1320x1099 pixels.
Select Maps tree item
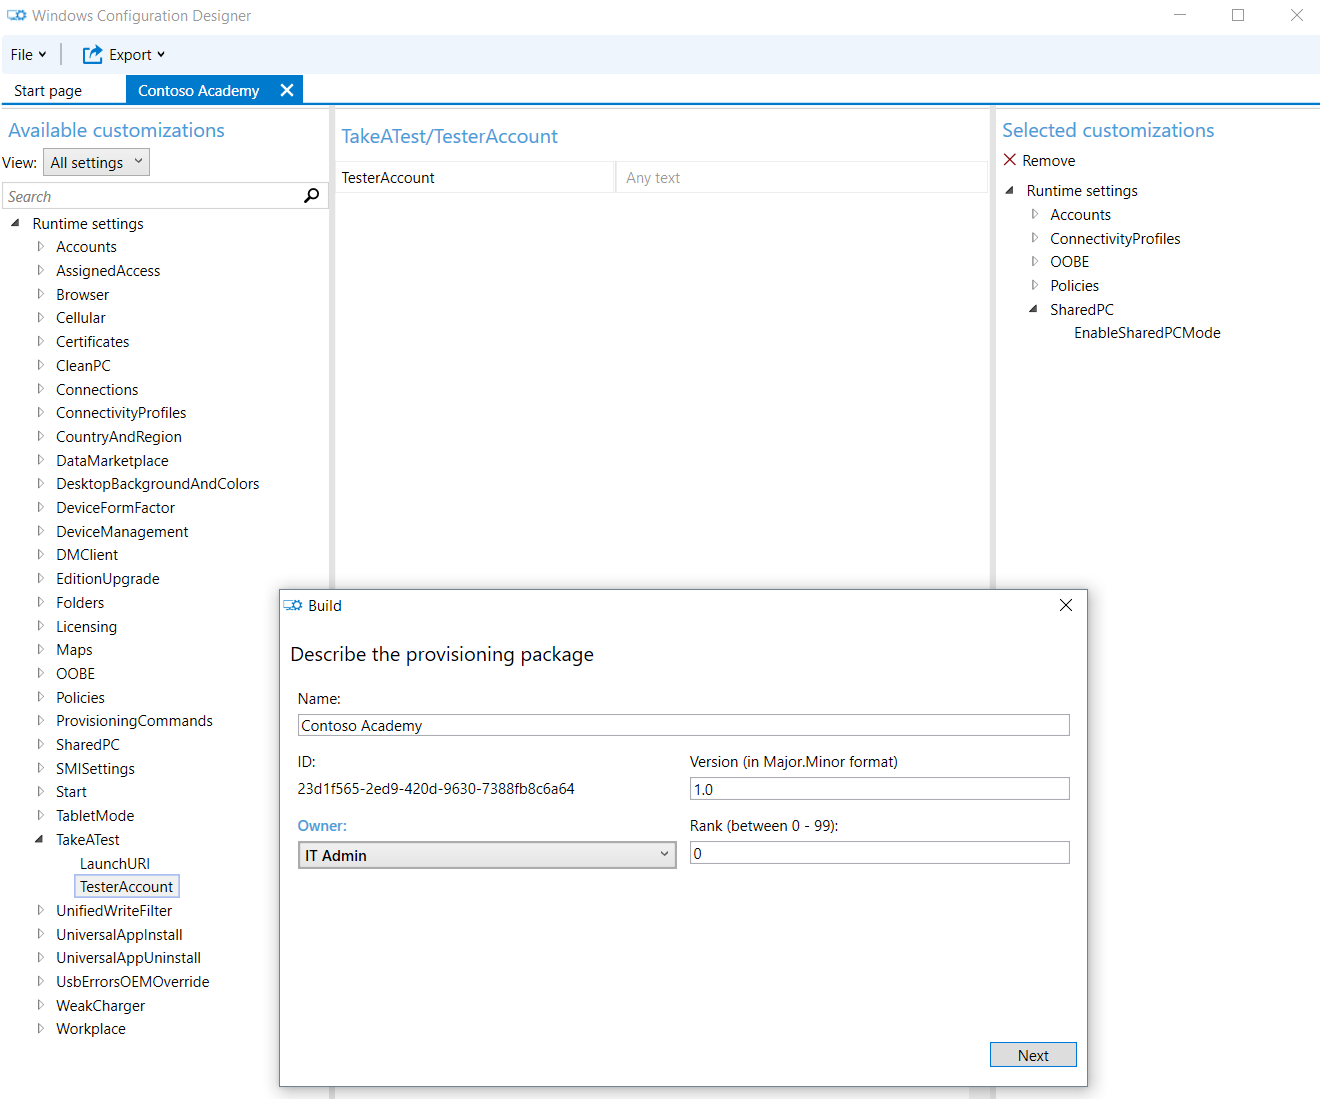click(x=74, y=650)
